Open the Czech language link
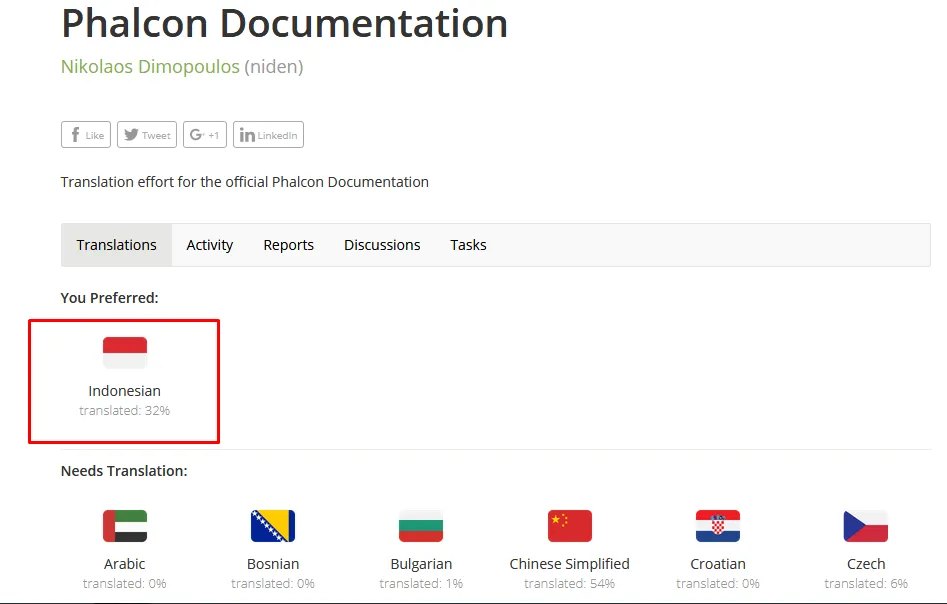The height and width of the screenshot is (604, 947). (866, 564)
